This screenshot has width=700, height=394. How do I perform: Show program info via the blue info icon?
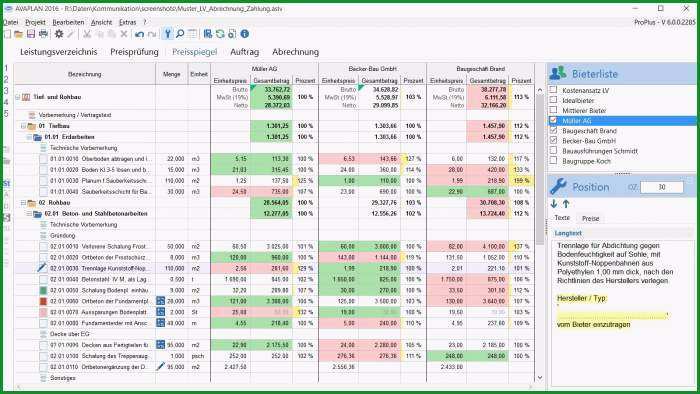tap(245, 34)
